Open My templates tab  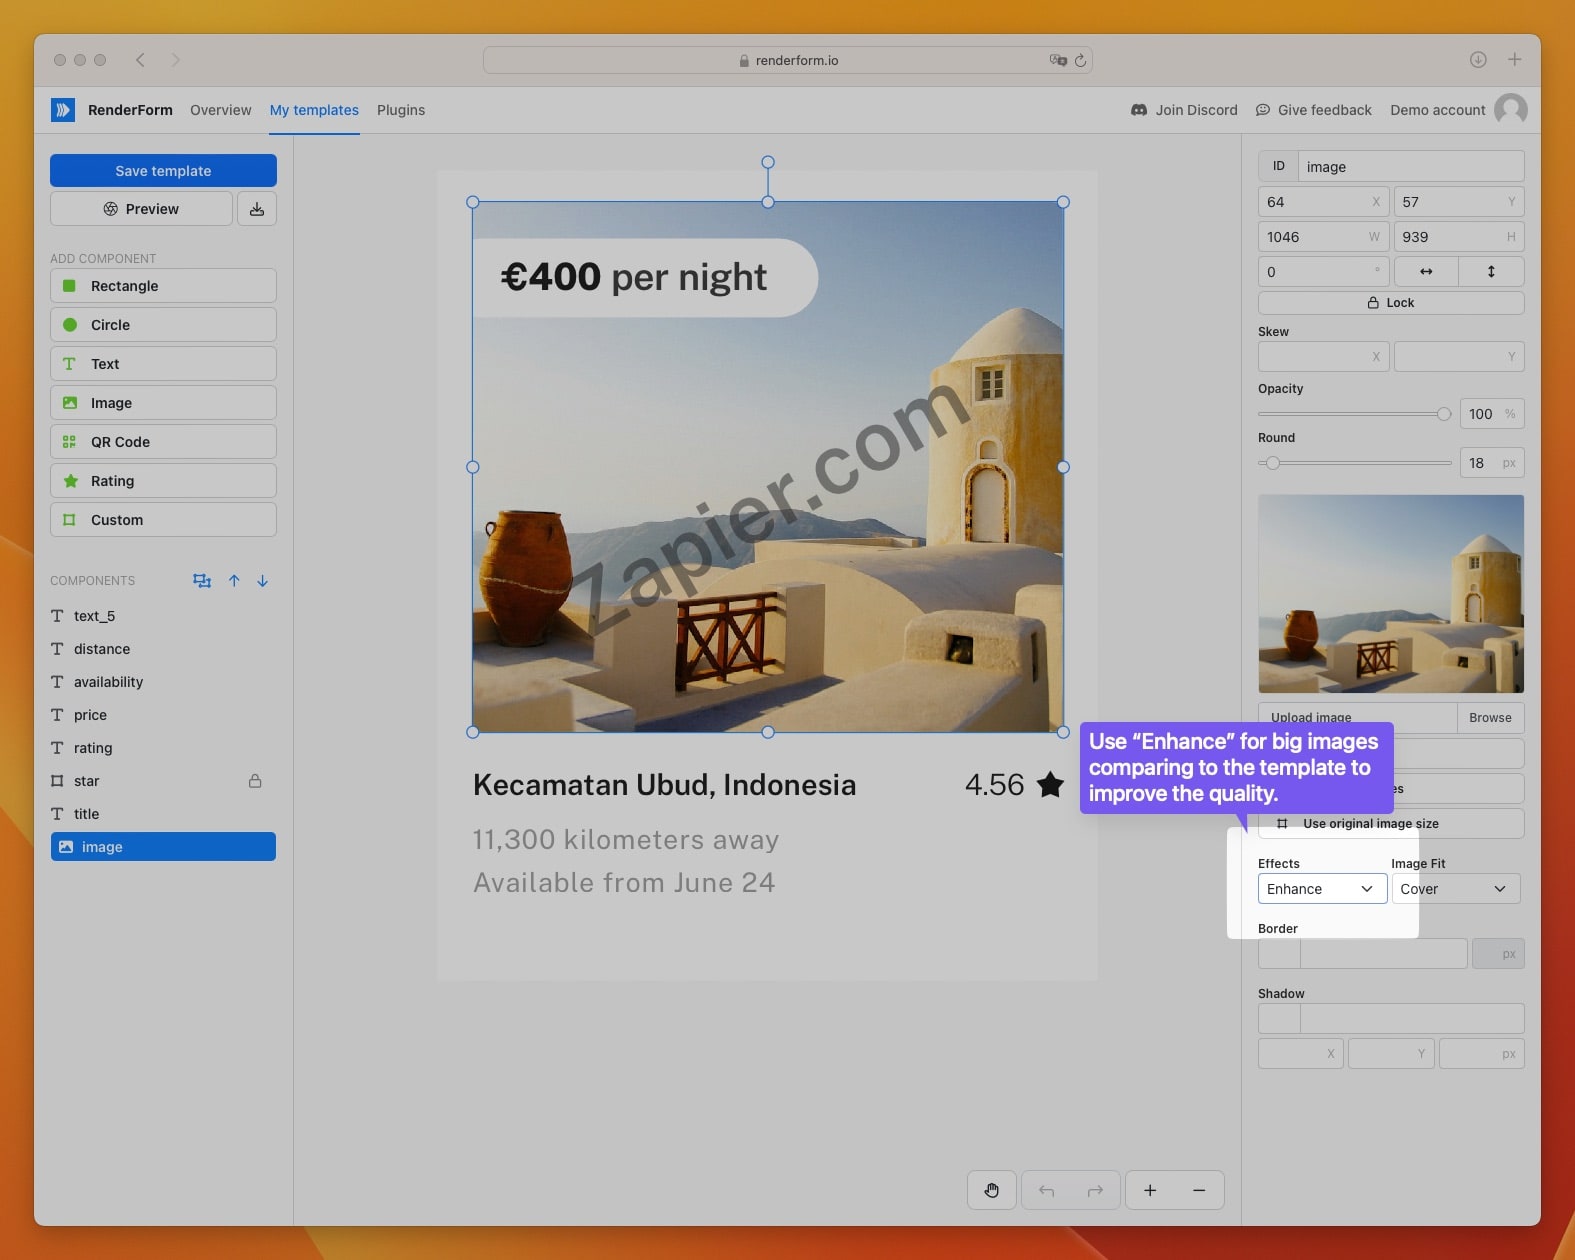pos(314,110)
